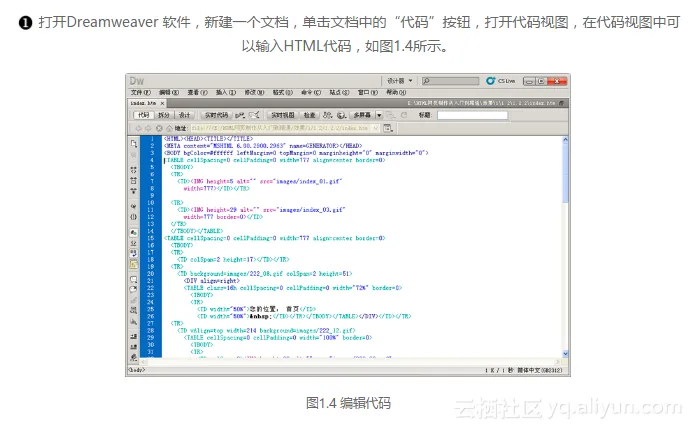
Task: Select the <body> tag in status bar
Action: point(137,370)
